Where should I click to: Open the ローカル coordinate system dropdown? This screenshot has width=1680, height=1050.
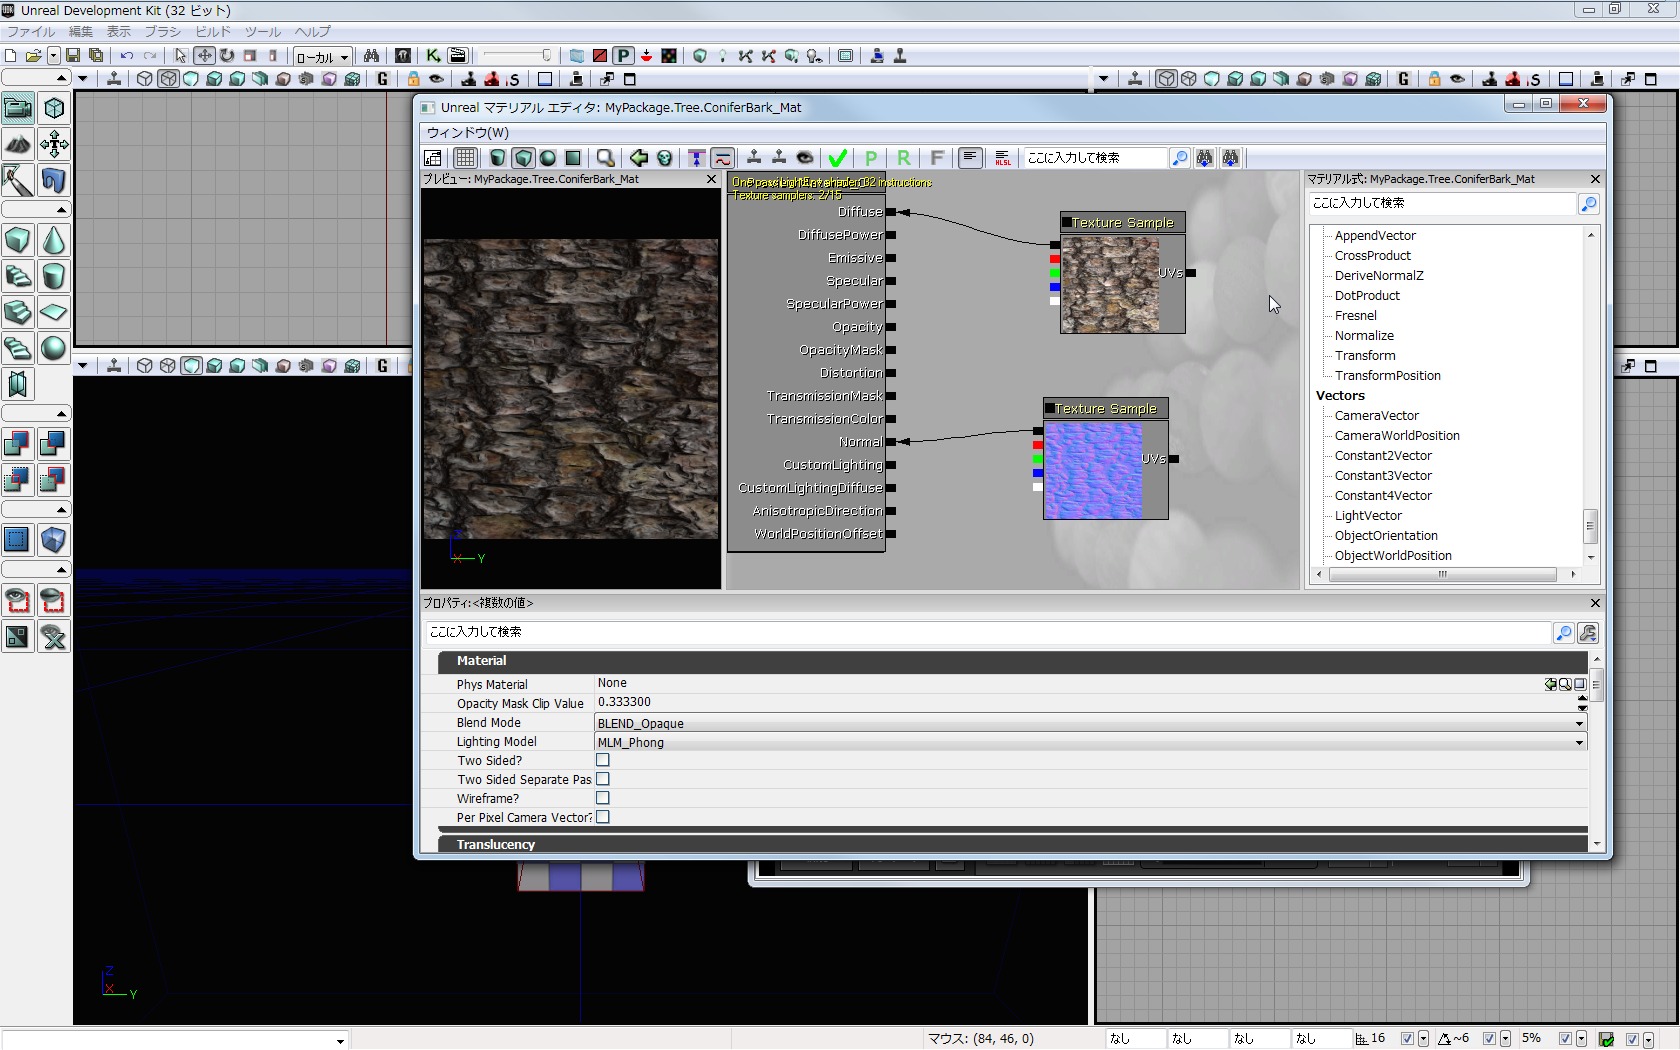pyautogui.click(x=322, y=57)
